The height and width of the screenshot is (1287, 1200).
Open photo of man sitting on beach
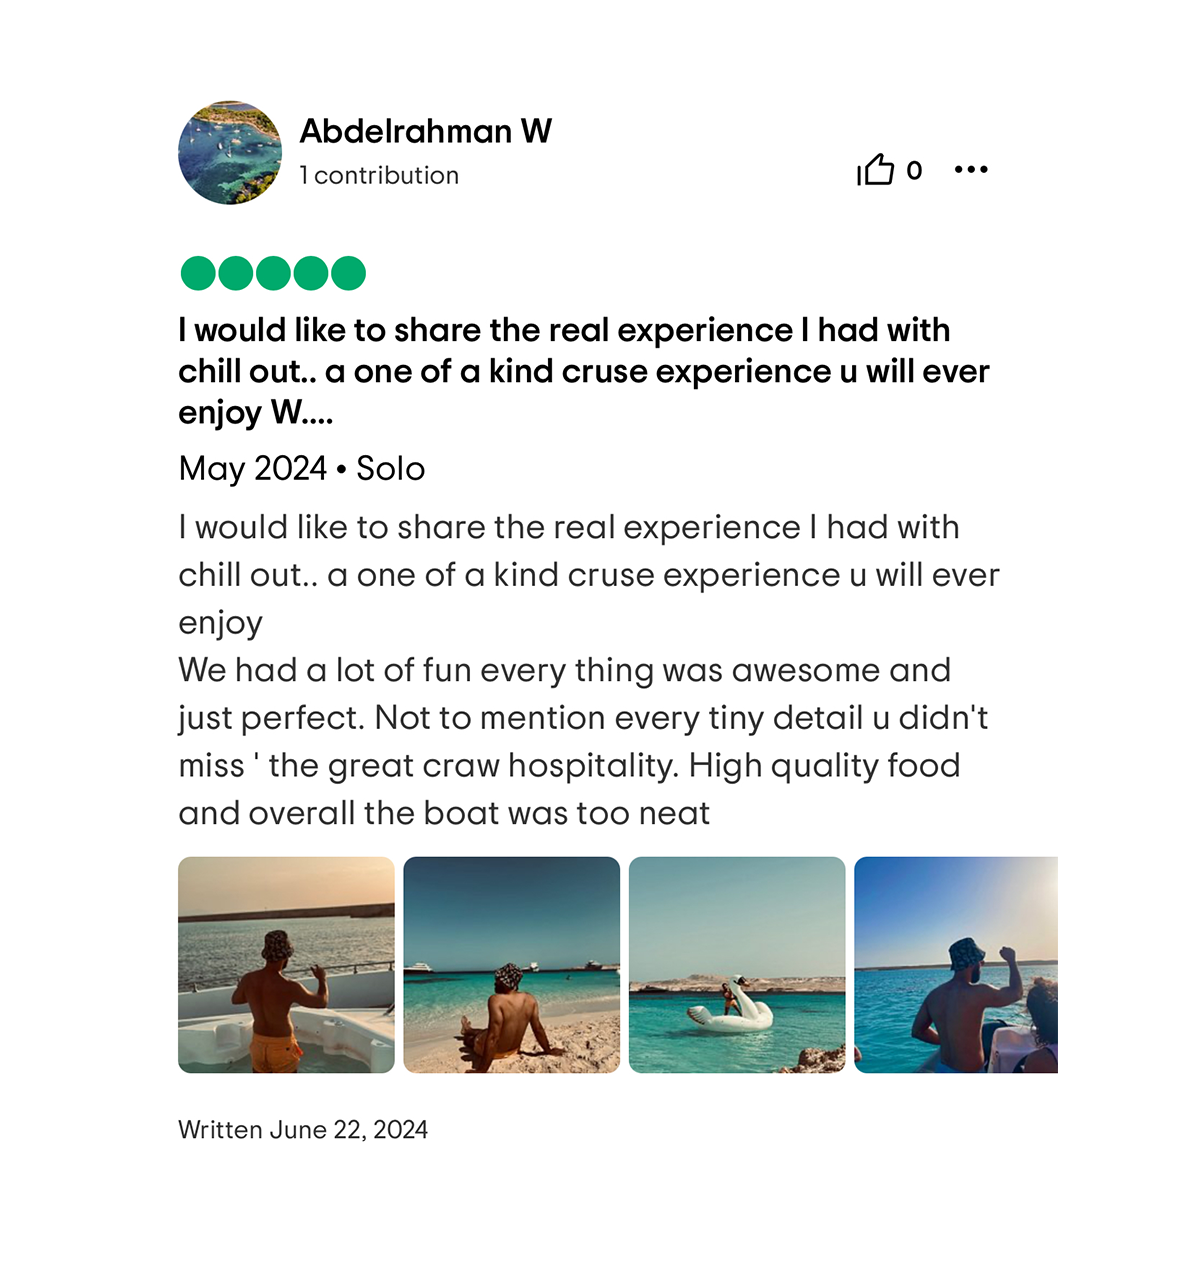pyautogui.click(x=512, y=965)
